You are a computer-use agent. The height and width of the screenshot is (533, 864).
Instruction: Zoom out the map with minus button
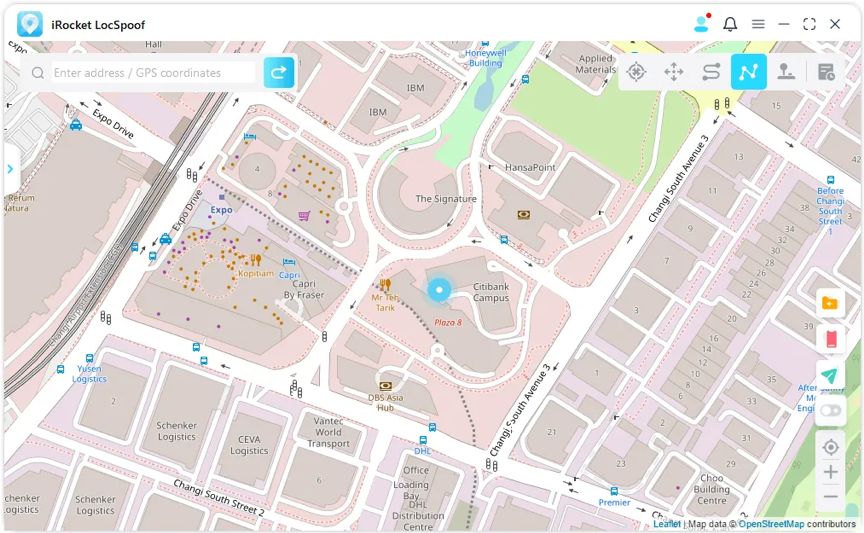(x=830, y=496)
